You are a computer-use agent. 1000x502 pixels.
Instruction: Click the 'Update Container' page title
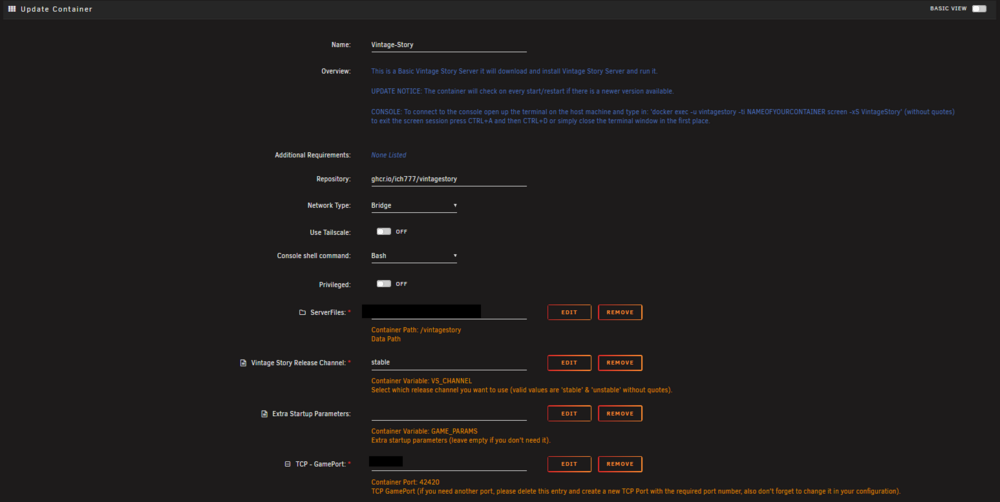pyautogui.click(x=56, y=9)
